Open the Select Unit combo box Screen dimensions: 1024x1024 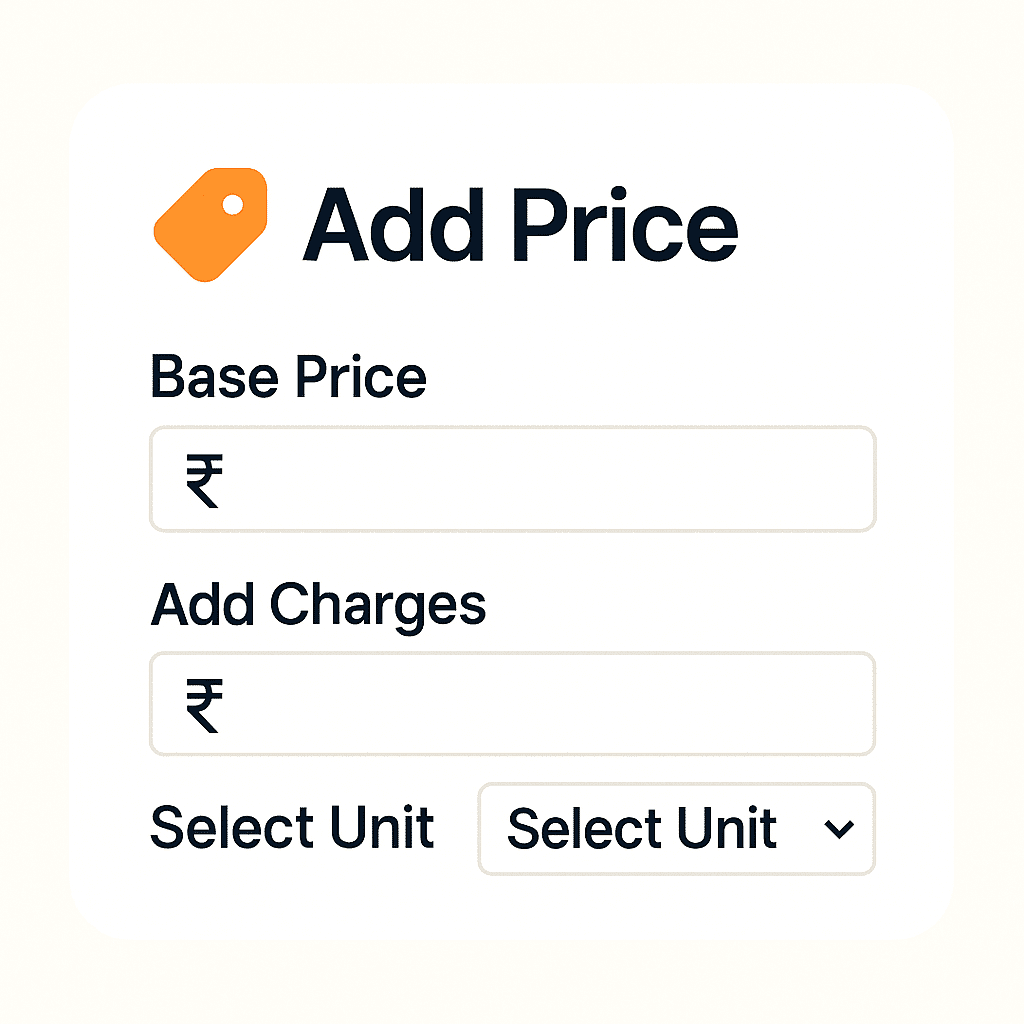click(676, 829)
